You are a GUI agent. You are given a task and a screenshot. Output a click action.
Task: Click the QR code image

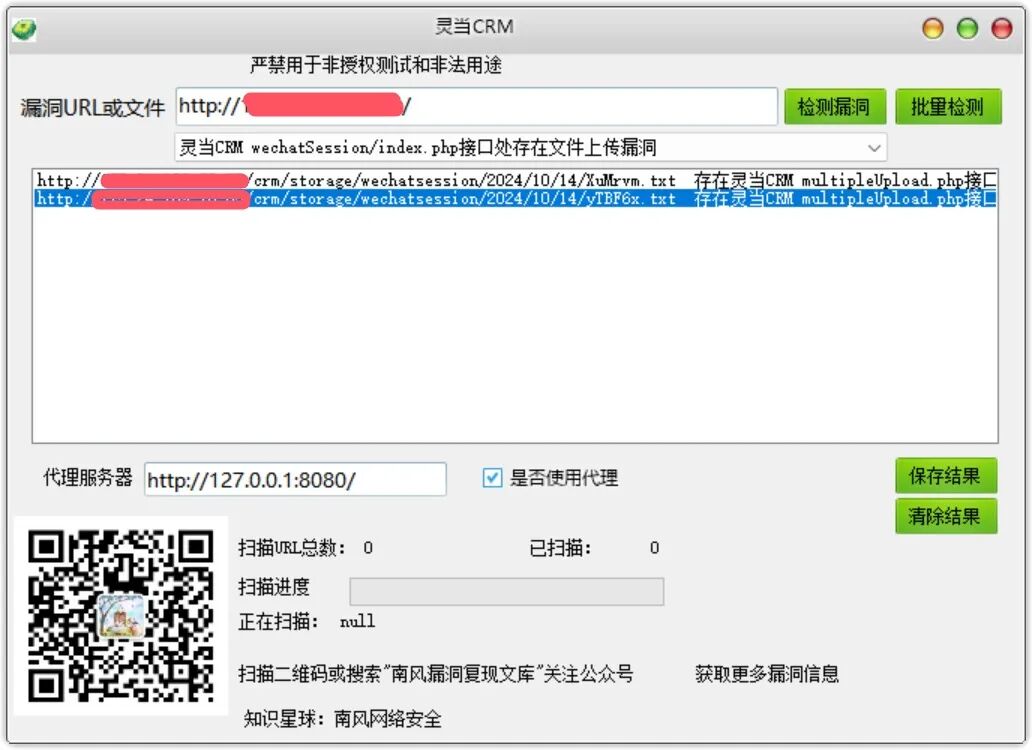(121, 616)
